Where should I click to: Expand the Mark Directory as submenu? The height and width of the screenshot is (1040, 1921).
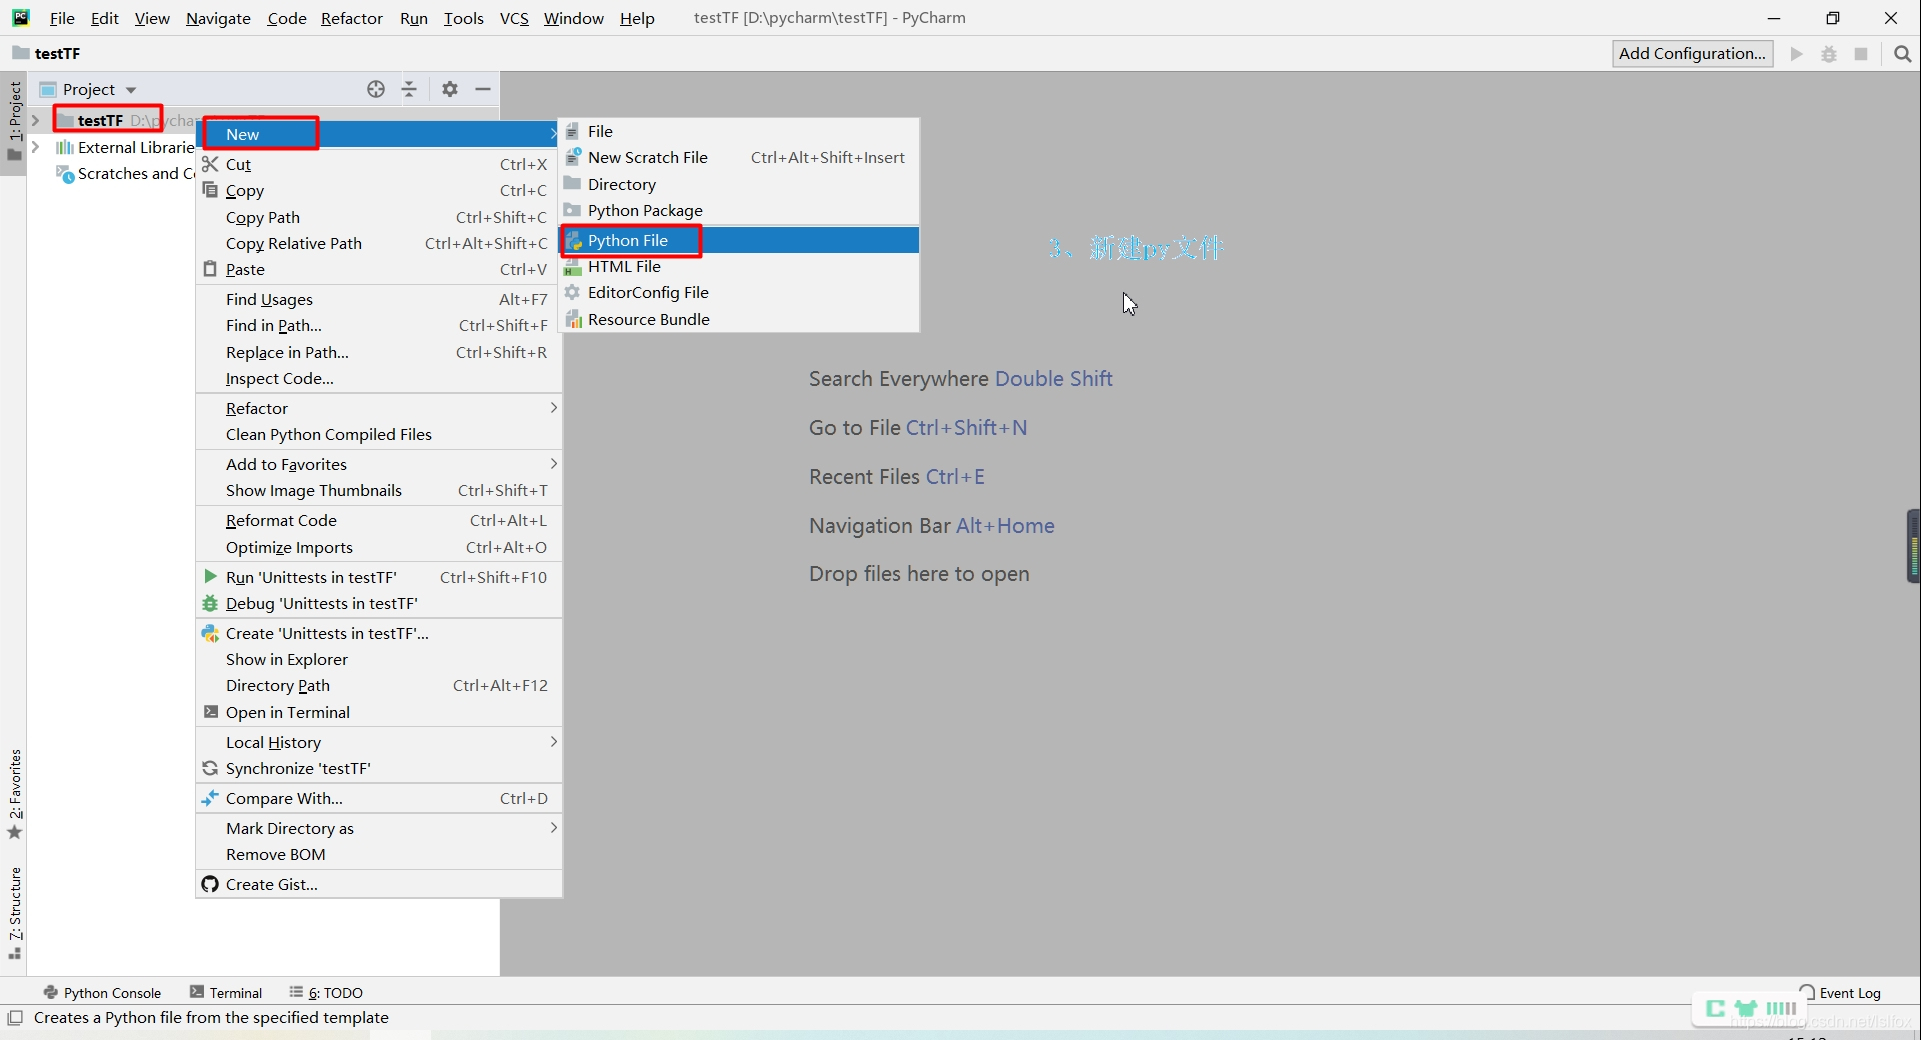379,828
